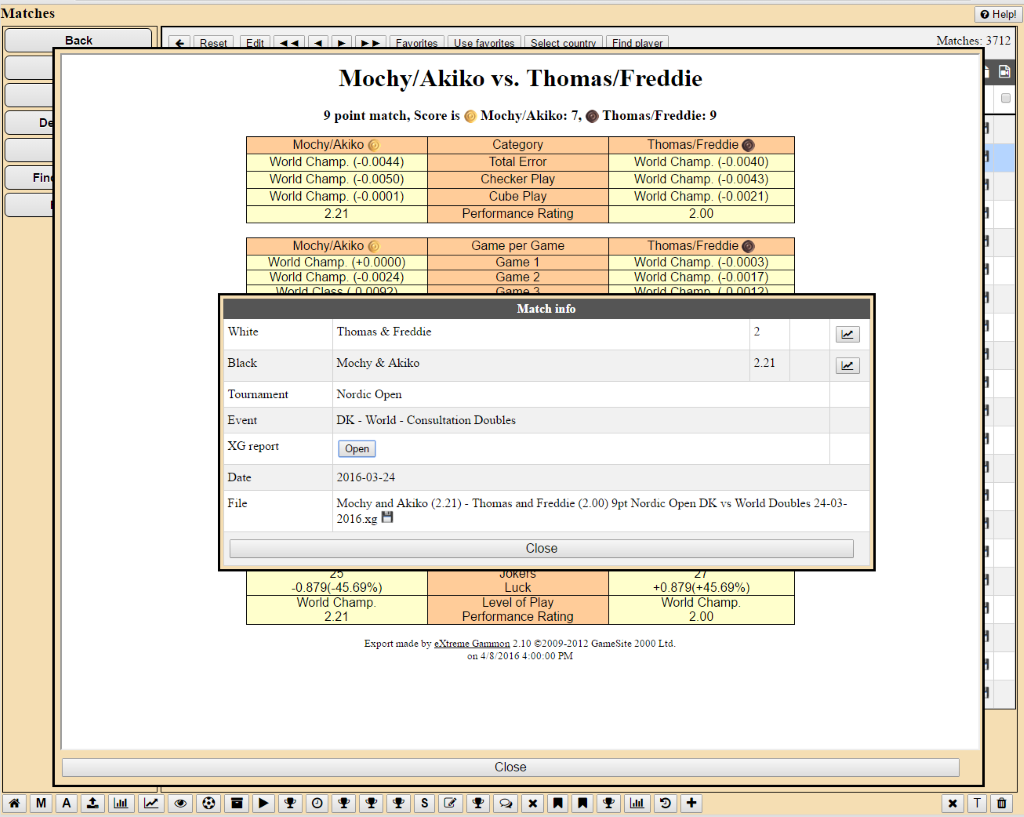Click the archive box icon
Viewport: 1024px width, 817px height.
click(236, 803)
